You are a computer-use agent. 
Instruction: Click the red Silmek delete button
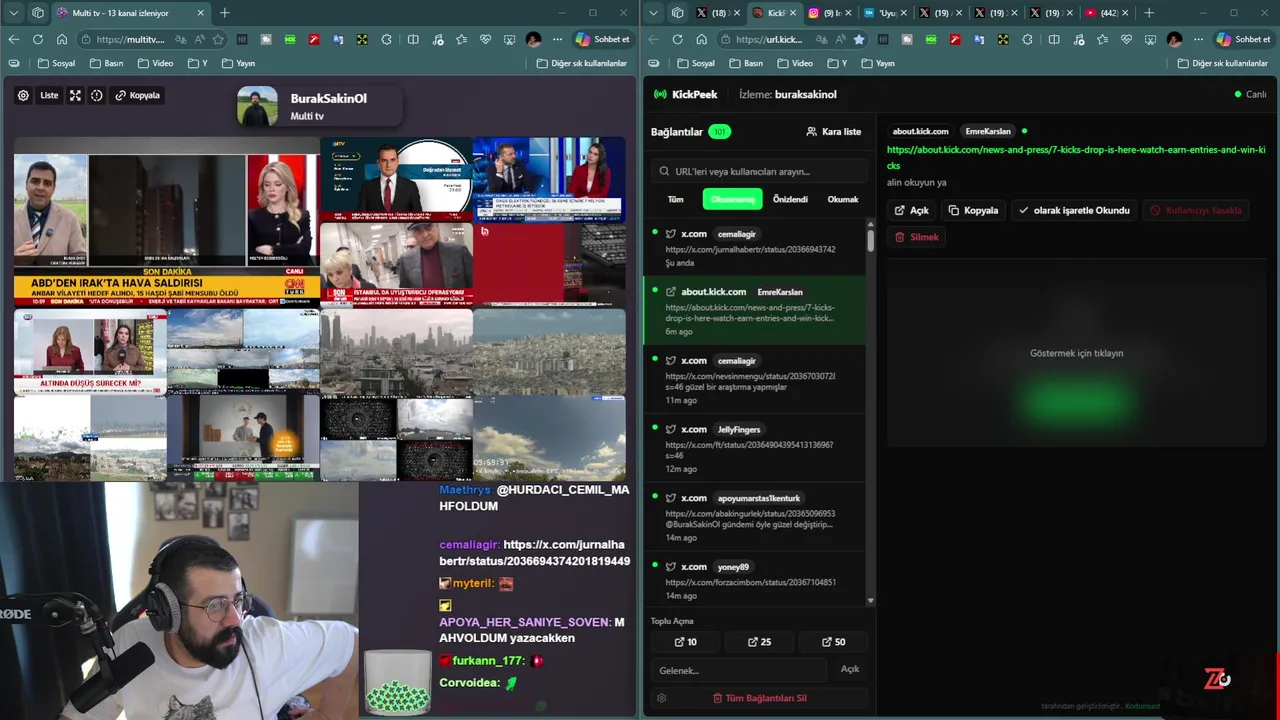(x=917, y=237)
